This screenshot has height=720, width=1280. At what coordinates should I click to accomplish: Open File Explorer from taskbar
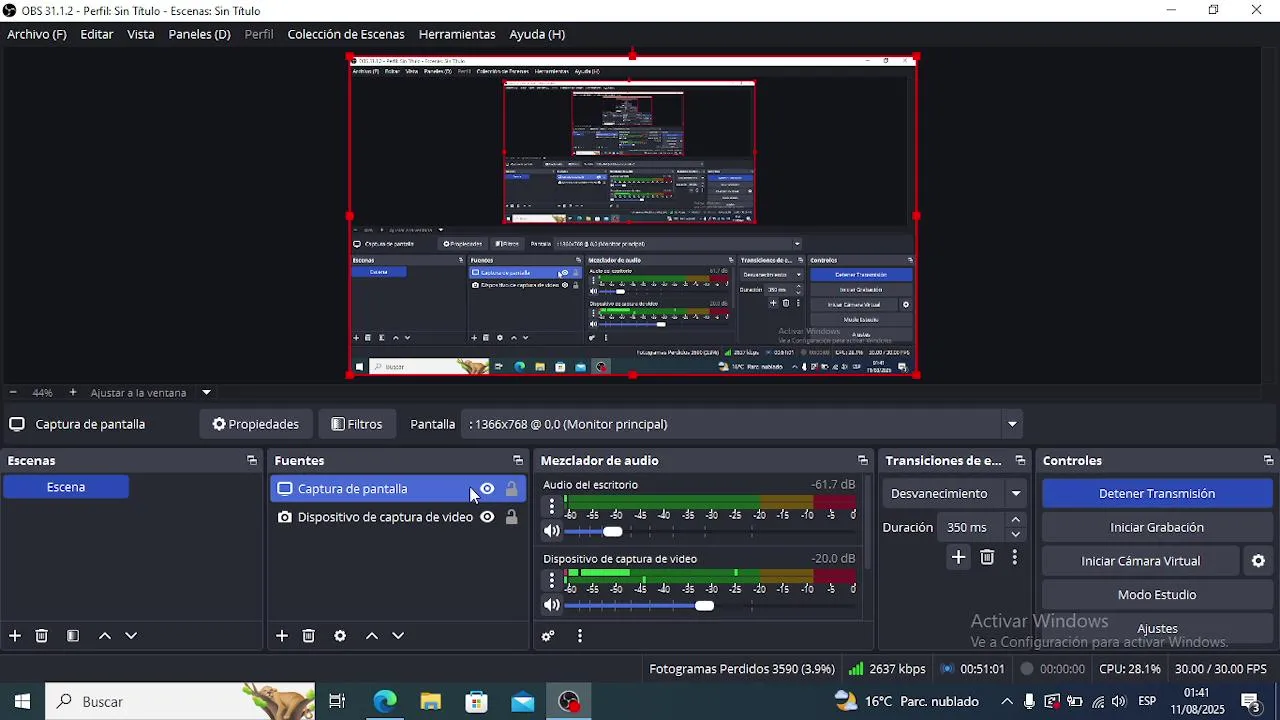pyautogui.click(x=431, y=702)
